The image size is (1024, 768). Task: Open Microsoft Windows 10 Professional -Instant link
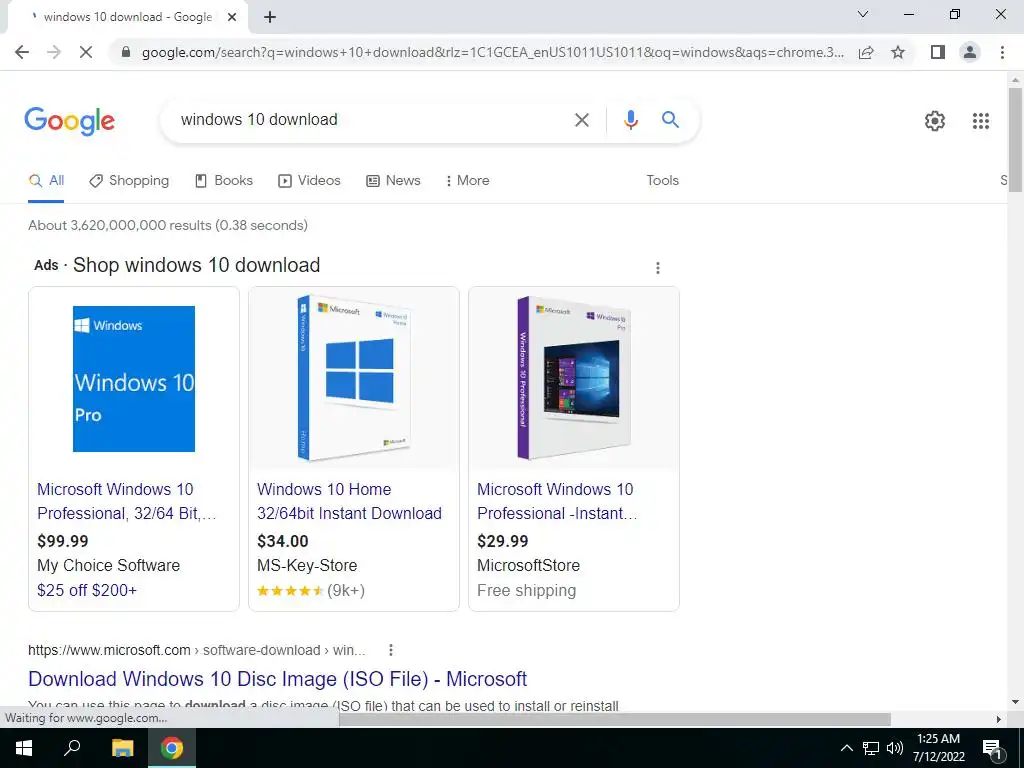coord(557,502)
